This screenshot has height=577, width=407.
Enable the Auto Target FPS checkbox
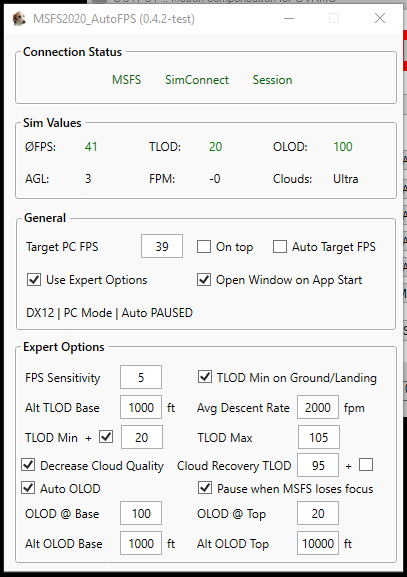coord(280,247)
